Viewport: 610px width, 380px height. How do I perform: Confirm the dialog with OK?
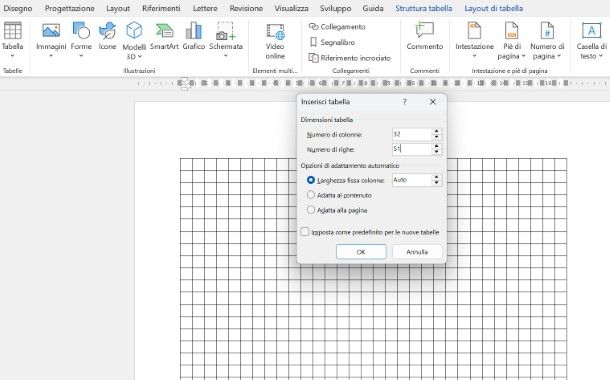point(361,252)
